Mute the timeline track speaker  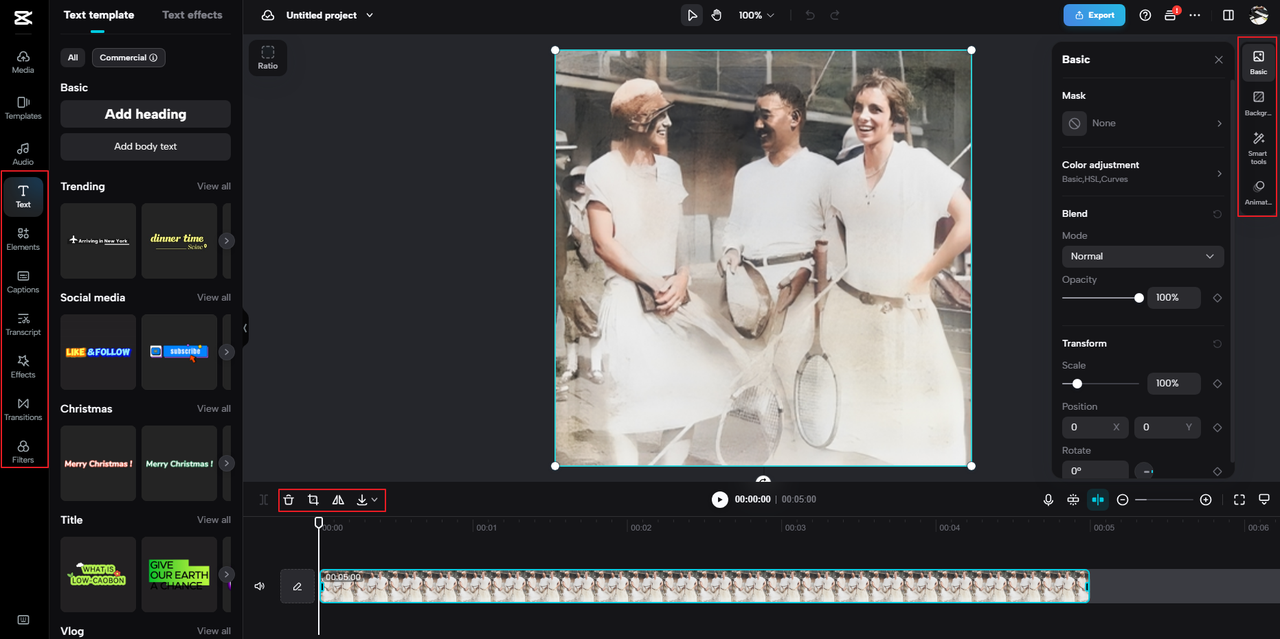coord(260,586)
